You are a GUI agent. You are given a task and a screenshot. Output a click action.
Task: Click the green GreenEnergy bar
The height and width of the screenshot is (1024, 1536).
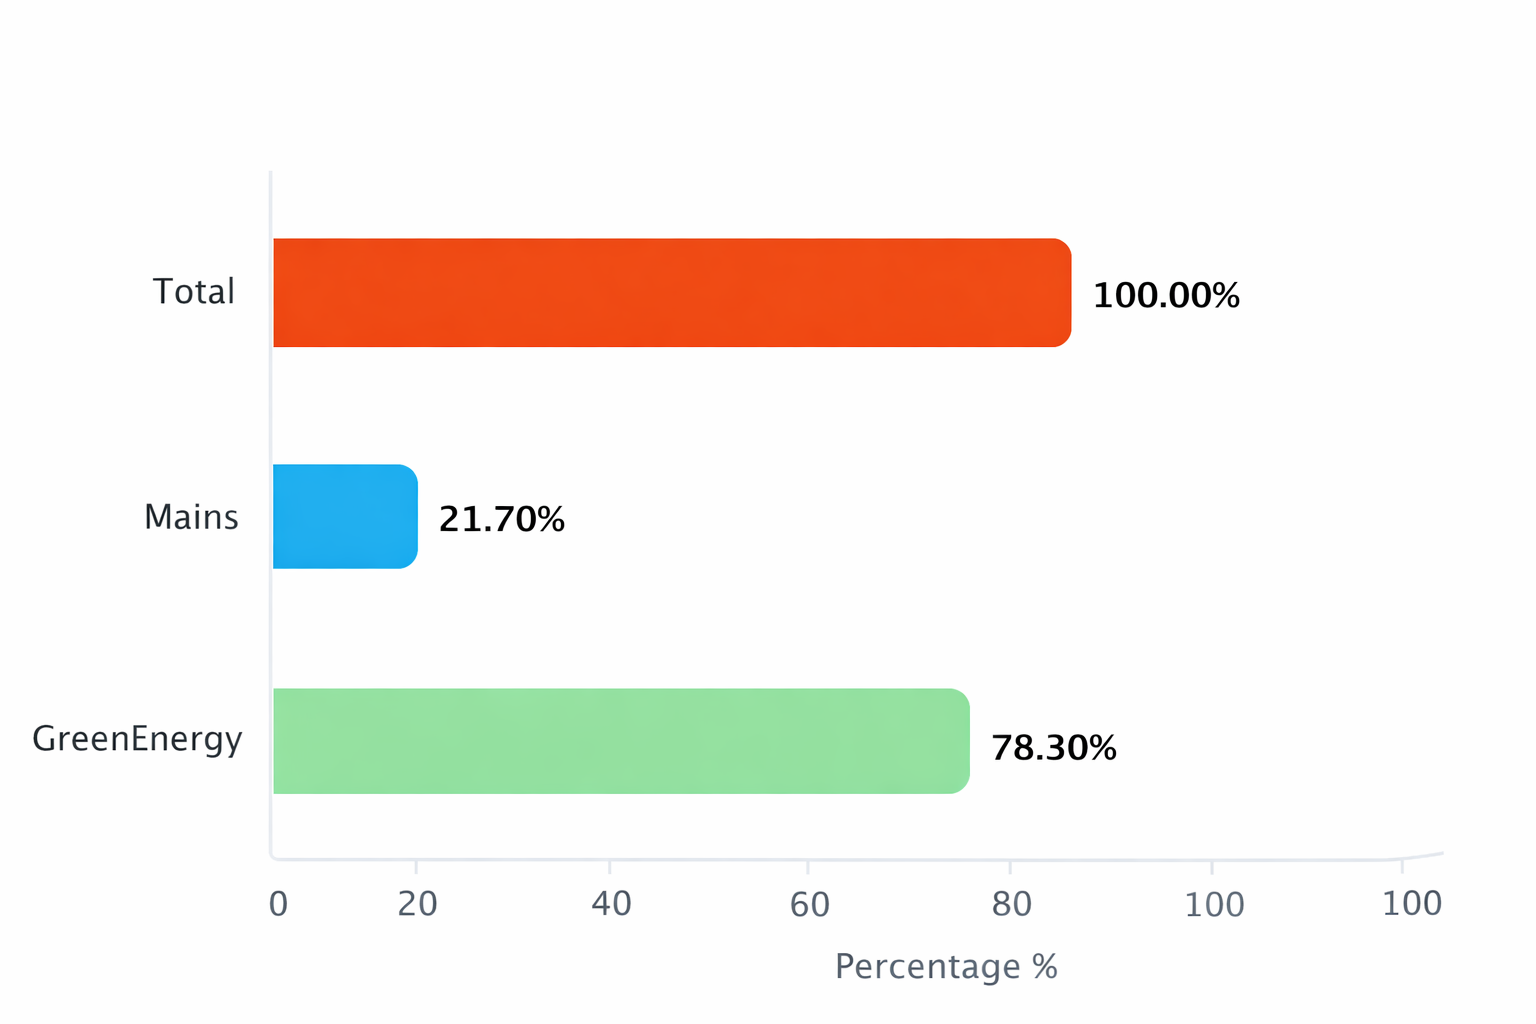pos(620,741)
